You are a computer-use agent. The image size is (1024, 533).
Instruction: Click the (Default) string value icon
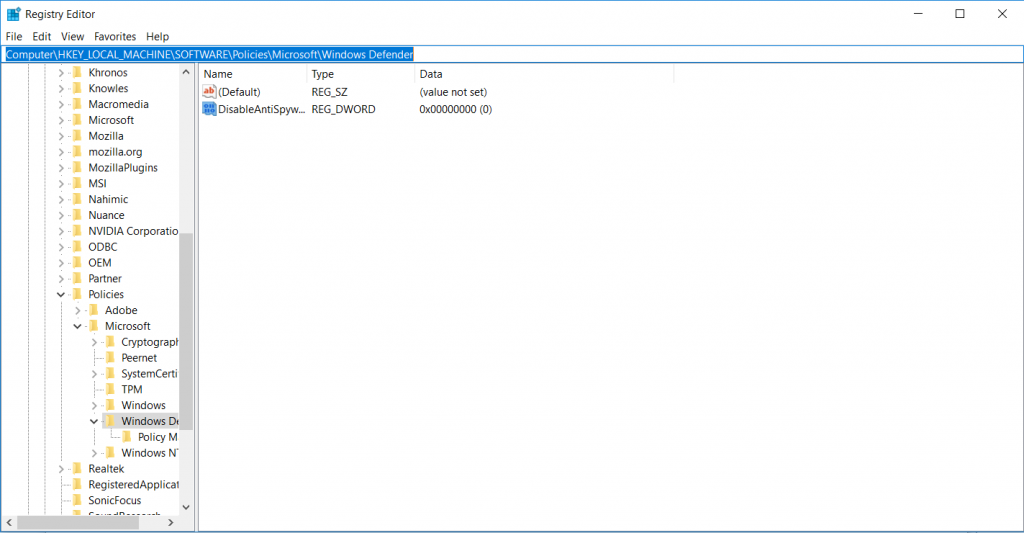[x=209, y=91]
